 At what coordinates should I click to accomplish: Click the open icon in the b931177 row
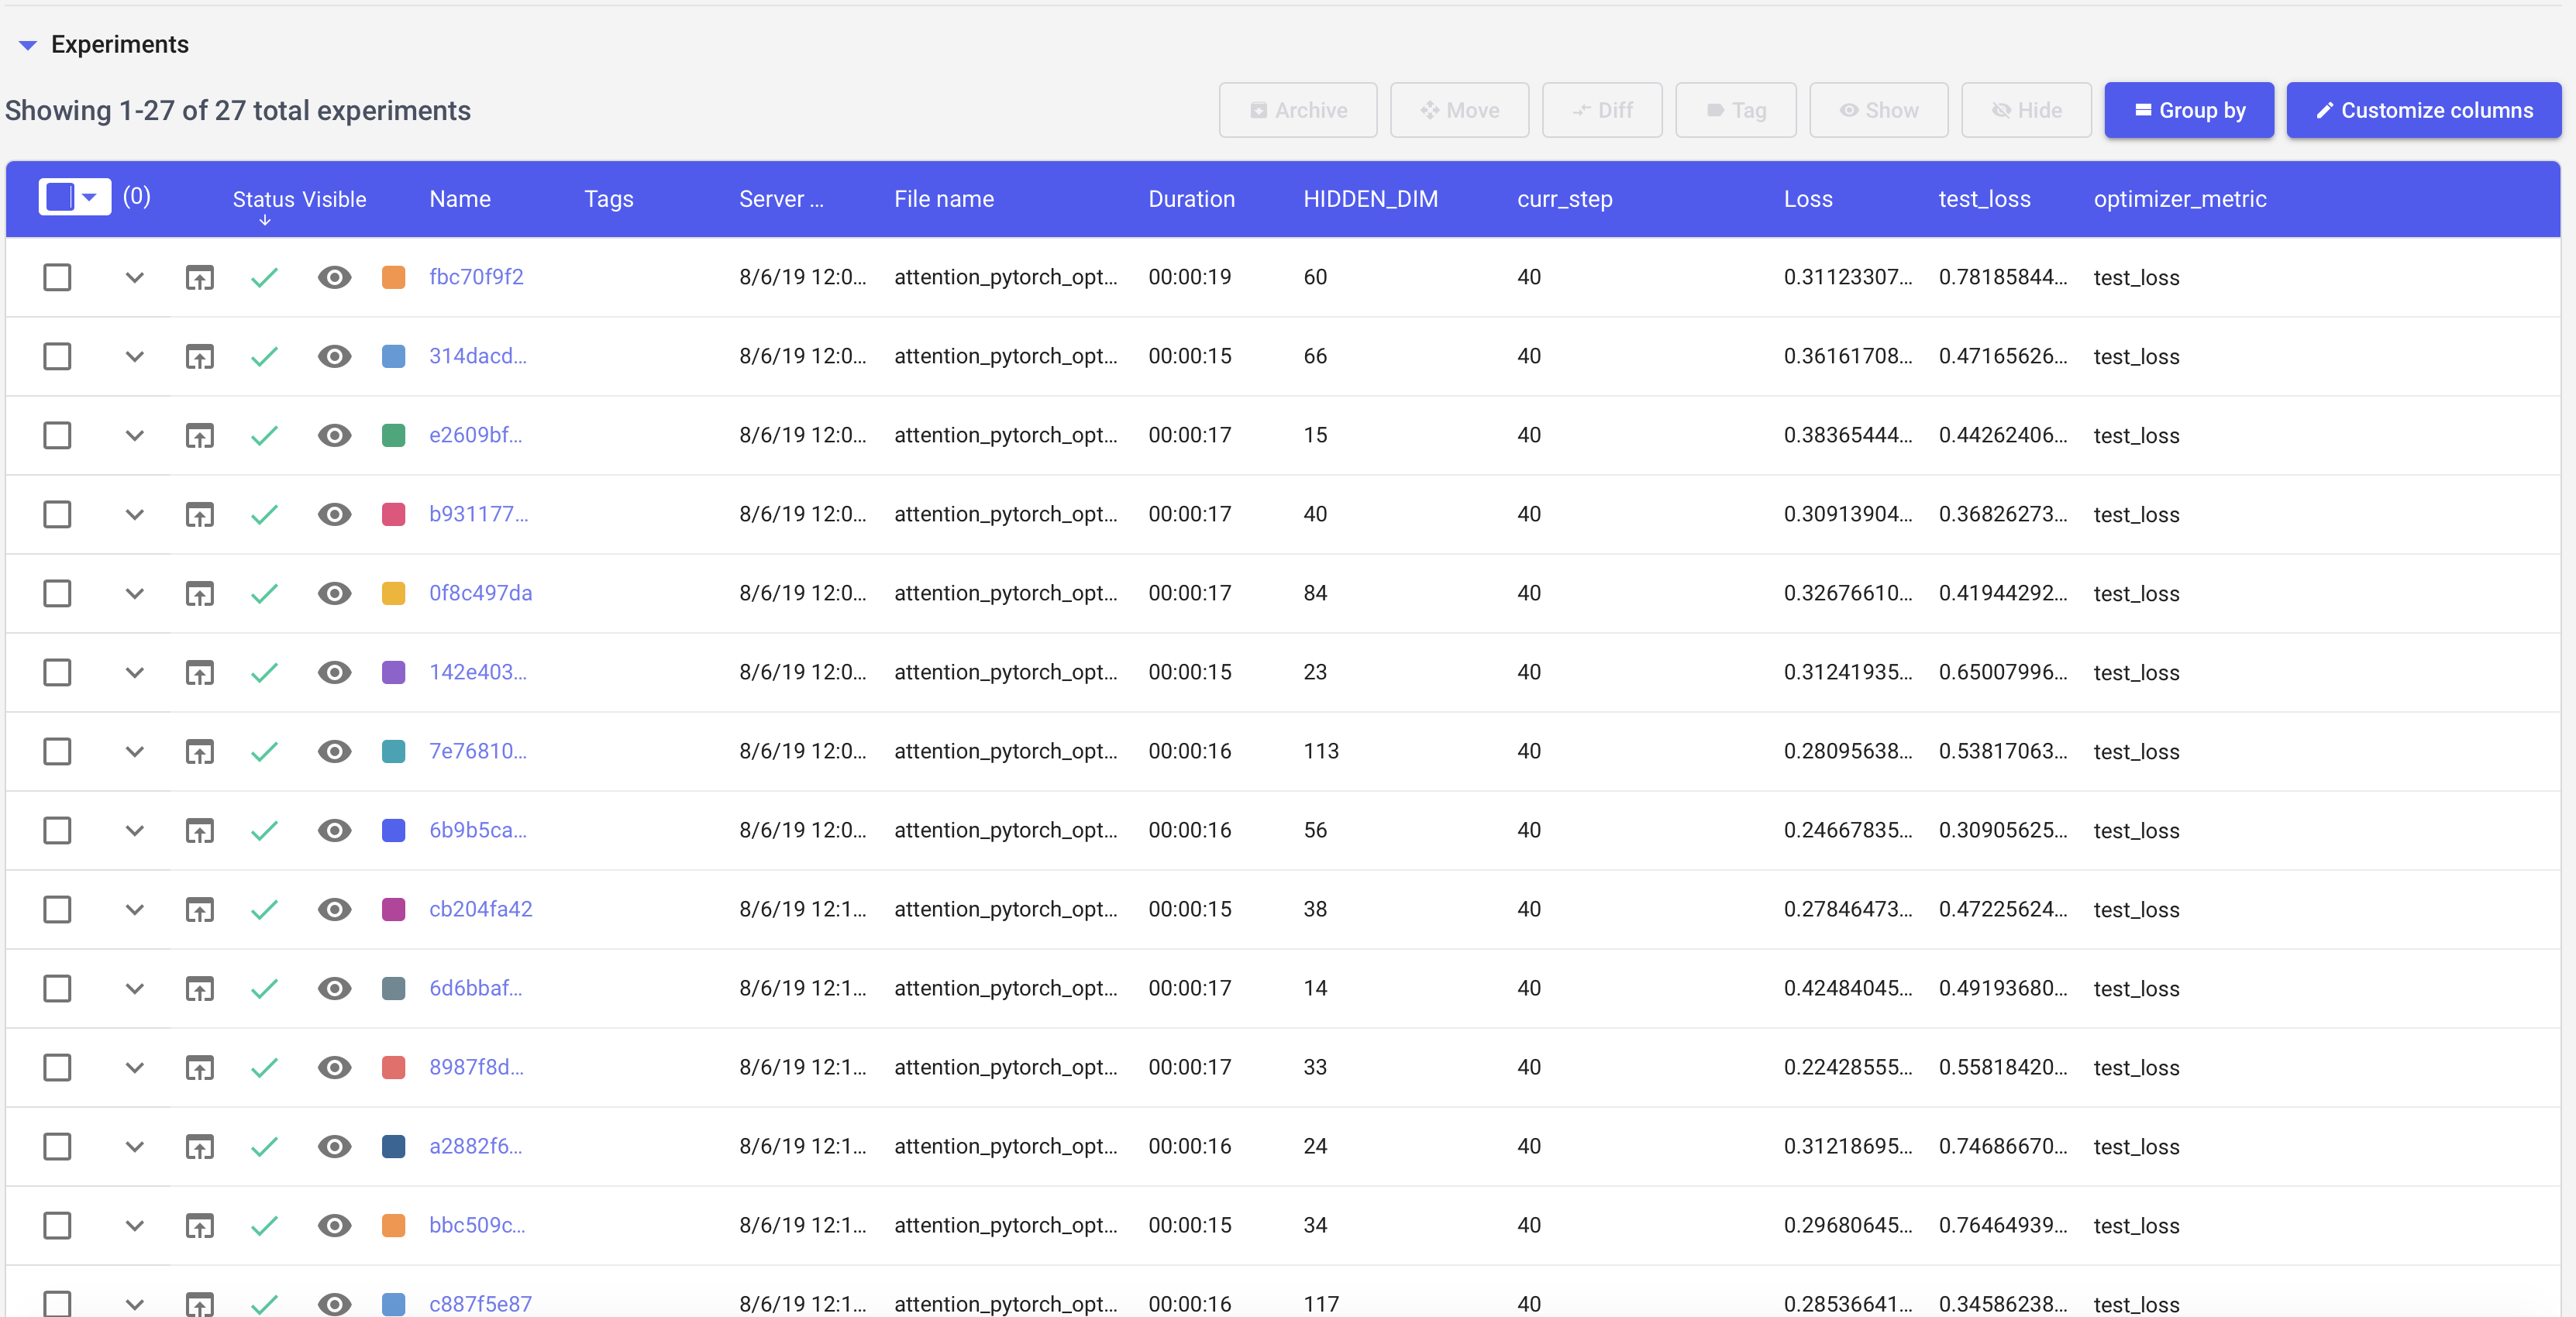[200, 514]
